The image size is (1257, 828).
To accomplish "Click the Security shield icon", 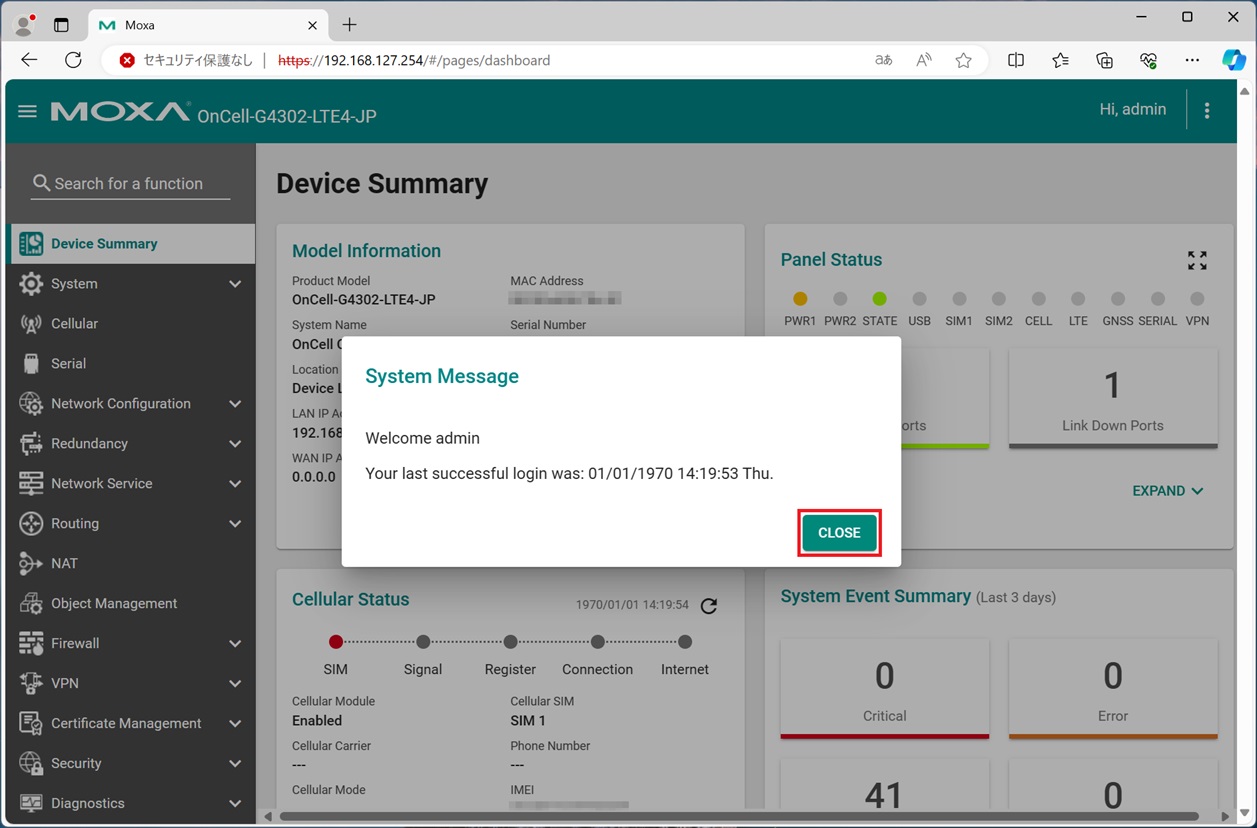I will [x=31, y=764].
